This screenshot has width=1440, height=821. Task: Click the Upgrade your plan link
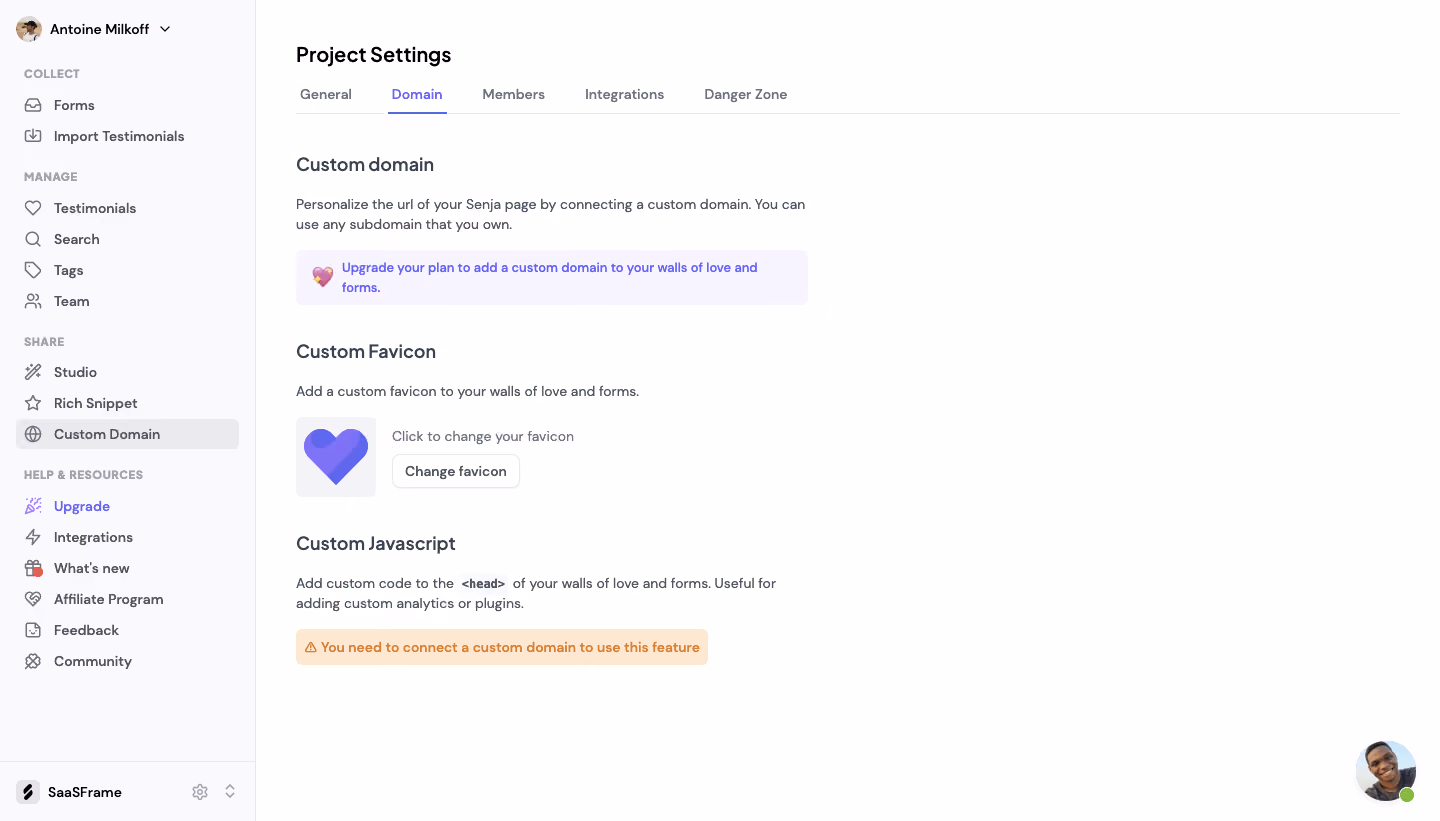(x=550, y=277)
